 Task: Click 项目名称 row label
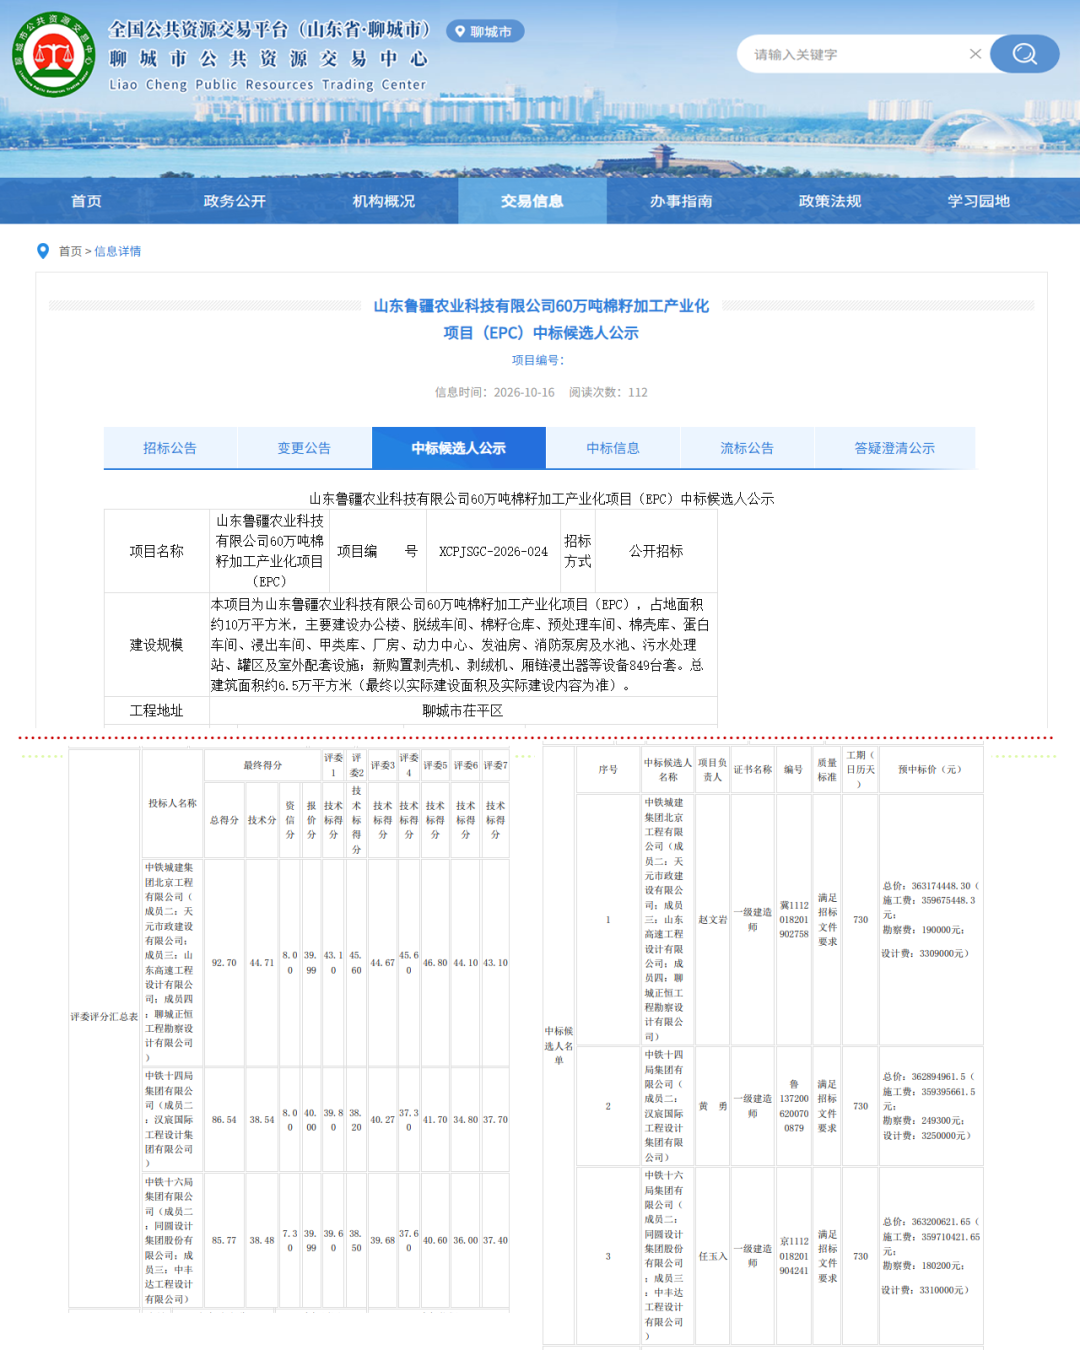pyautogui.click(x=157, y=551)
